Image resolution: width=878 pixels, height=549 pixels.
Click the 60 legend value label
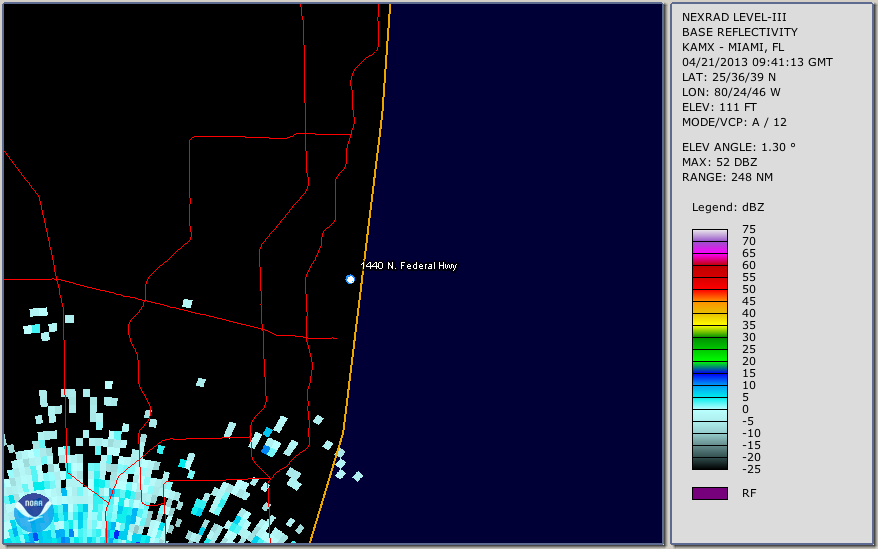[749, 265]
